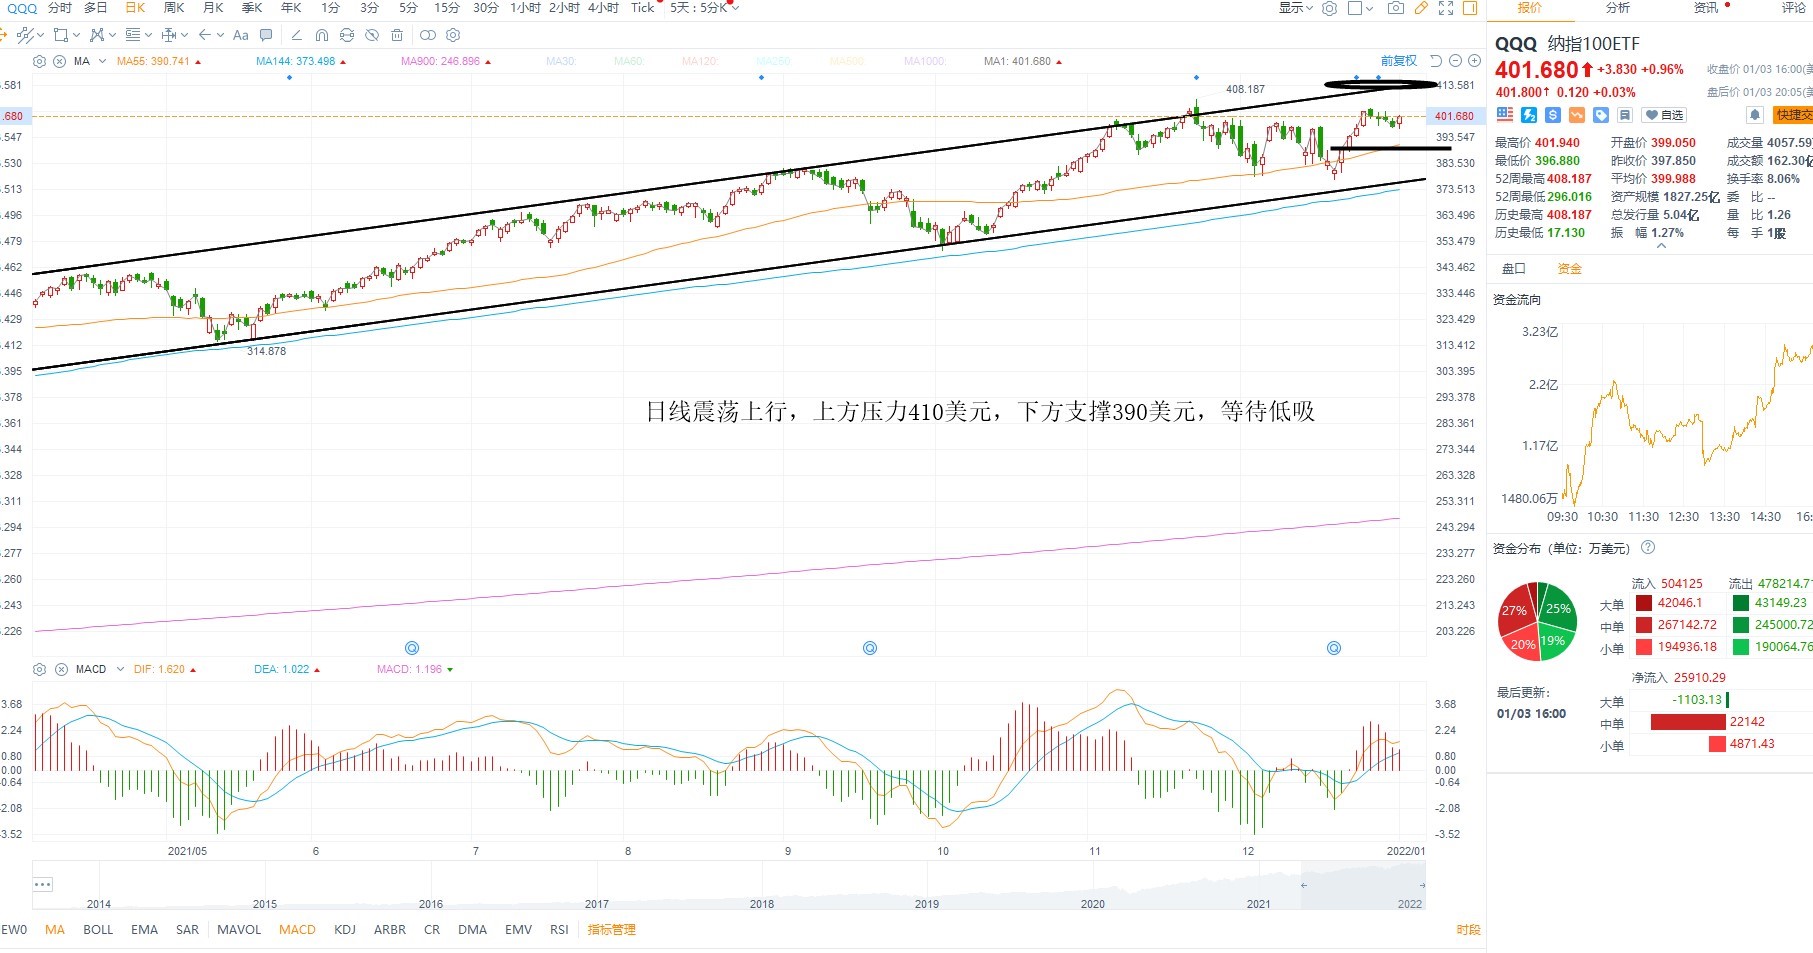1813x953 pixels.
Task: Open the 前复权 price adjustment dropdown
Action: pyautogui.click(x=1399, y=61)
